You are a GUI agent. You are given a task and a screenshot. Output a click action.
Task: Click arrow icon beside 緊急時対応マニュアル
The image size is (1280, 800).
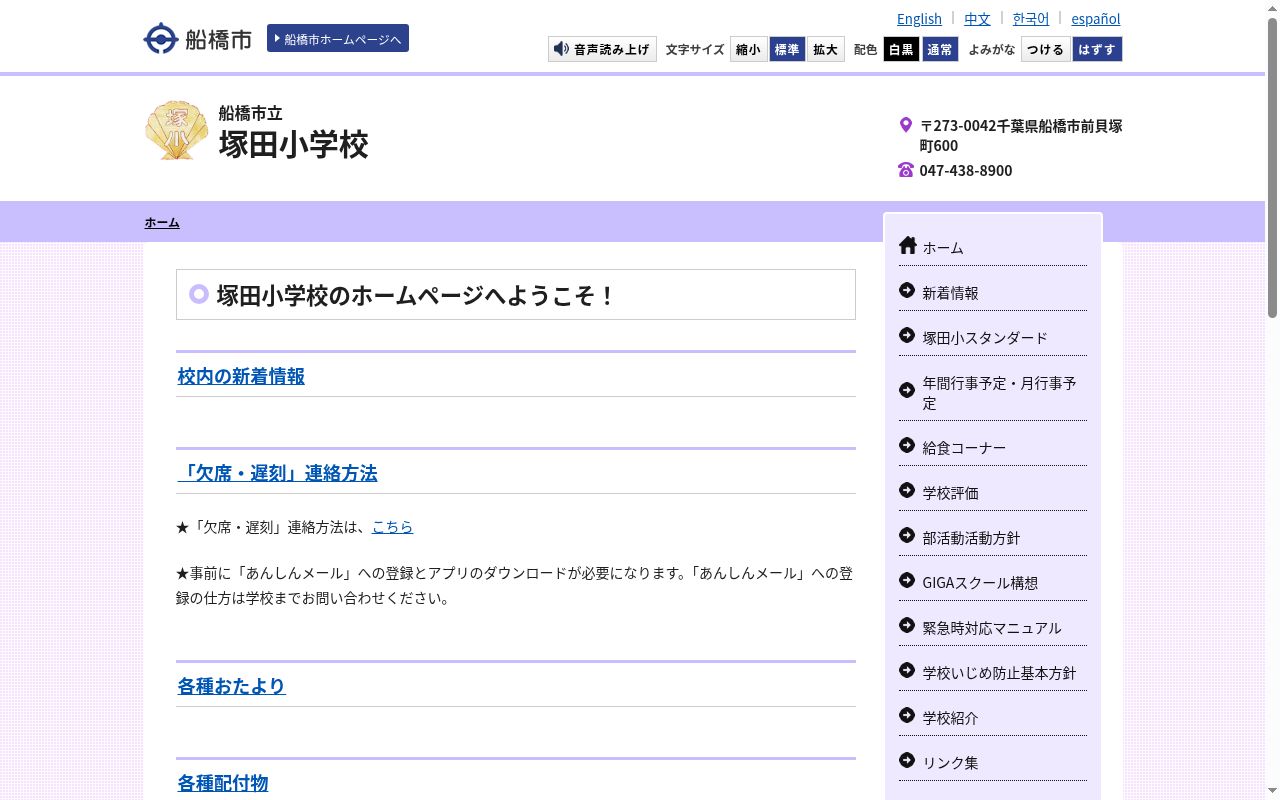(907, 625)
